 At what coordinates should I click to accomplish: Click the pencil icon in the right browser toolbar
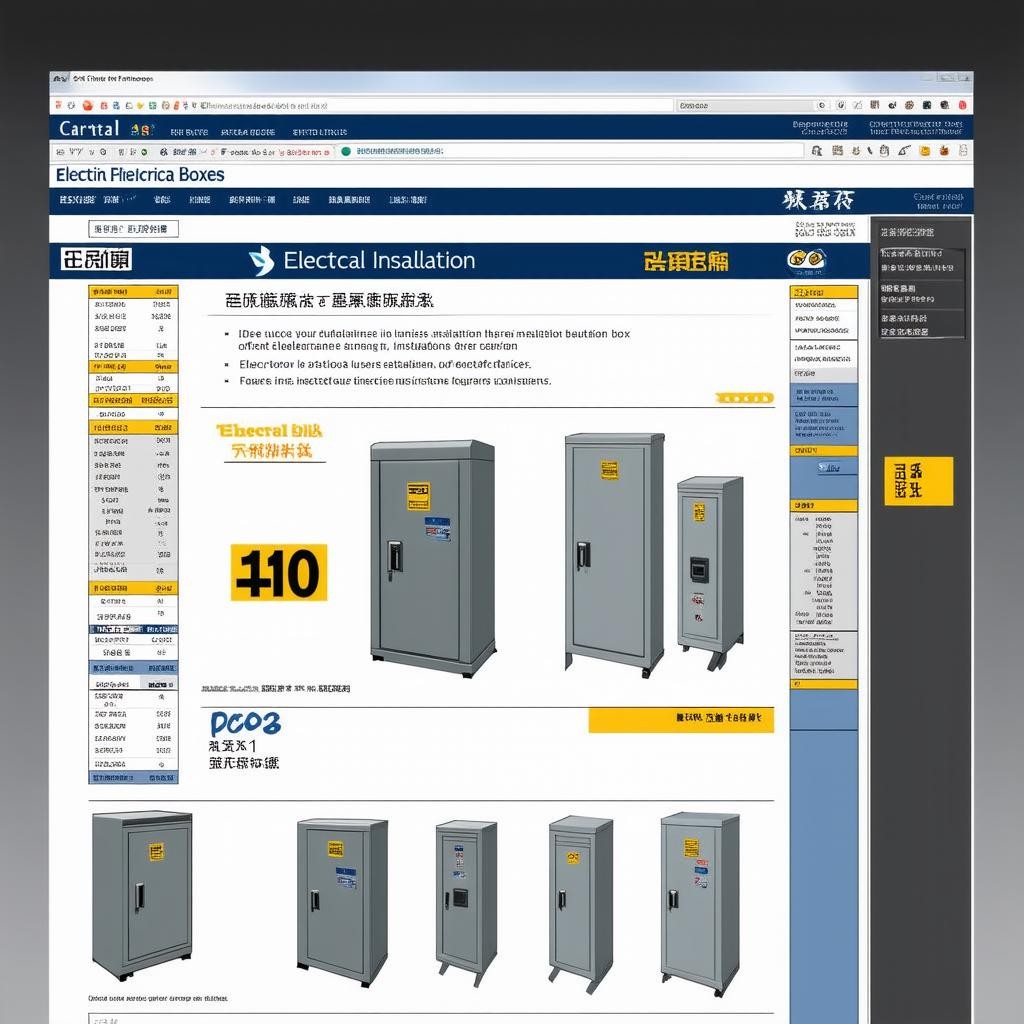click(x=904, y=151)
